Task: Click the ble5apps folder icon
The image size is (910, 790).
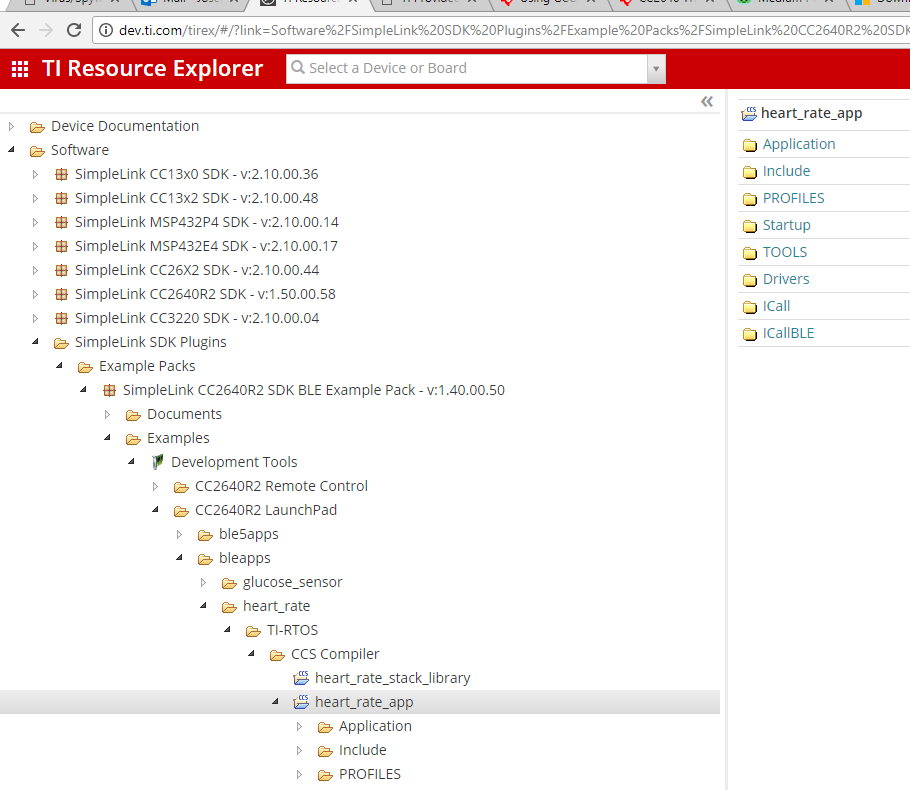Action: click(205, 535)
